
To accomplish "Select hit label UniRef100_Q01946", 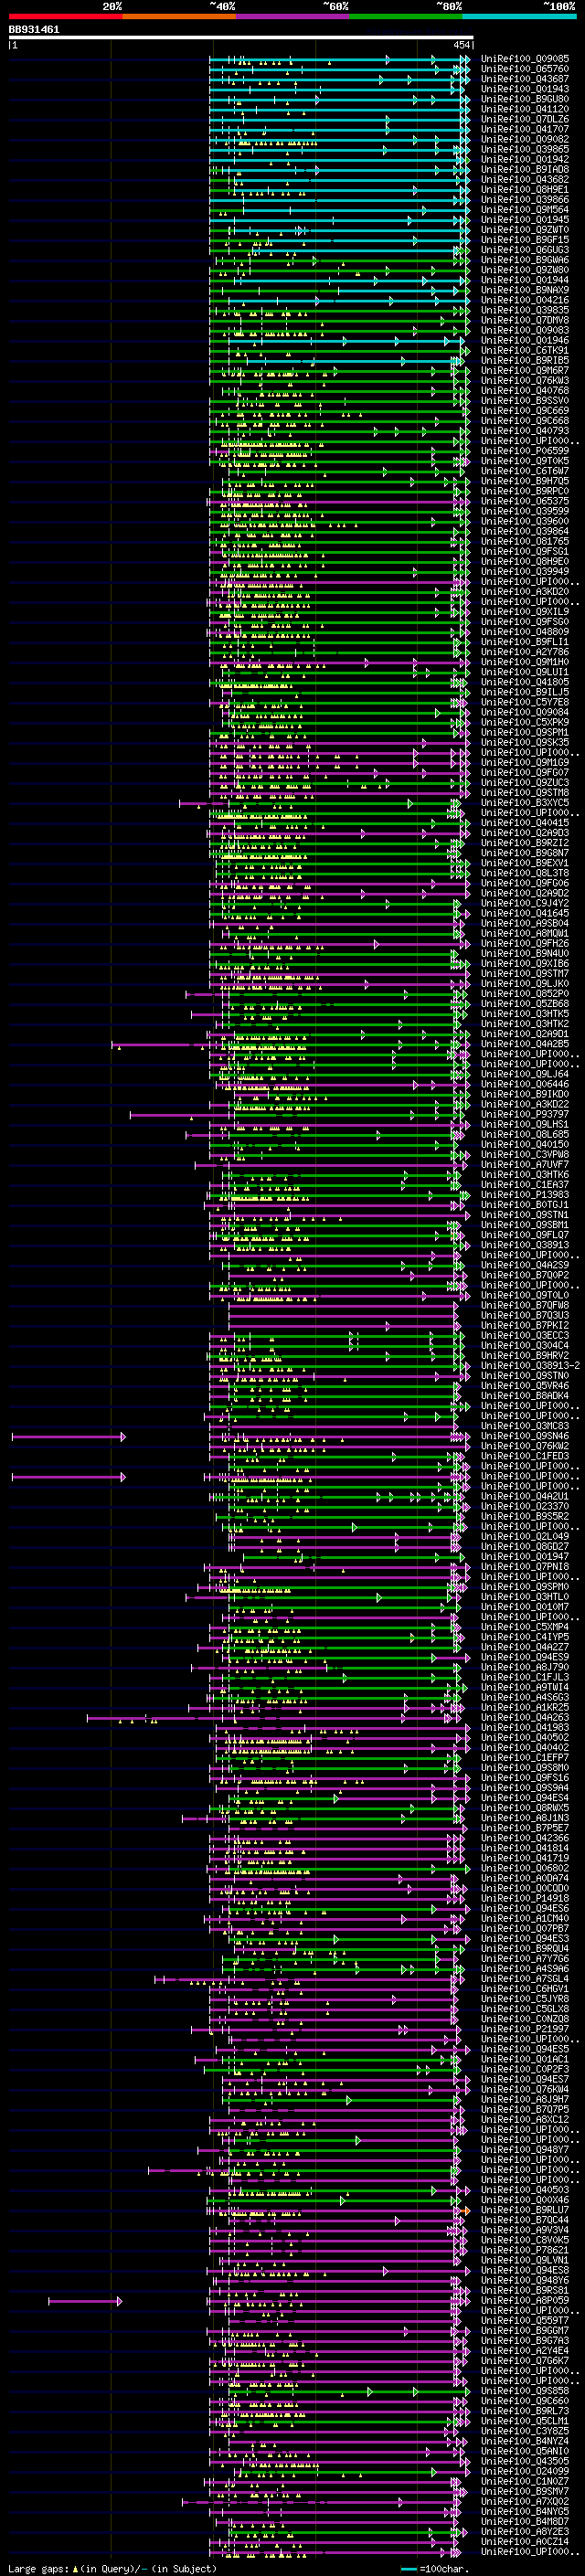I will (x=525, y=340).
